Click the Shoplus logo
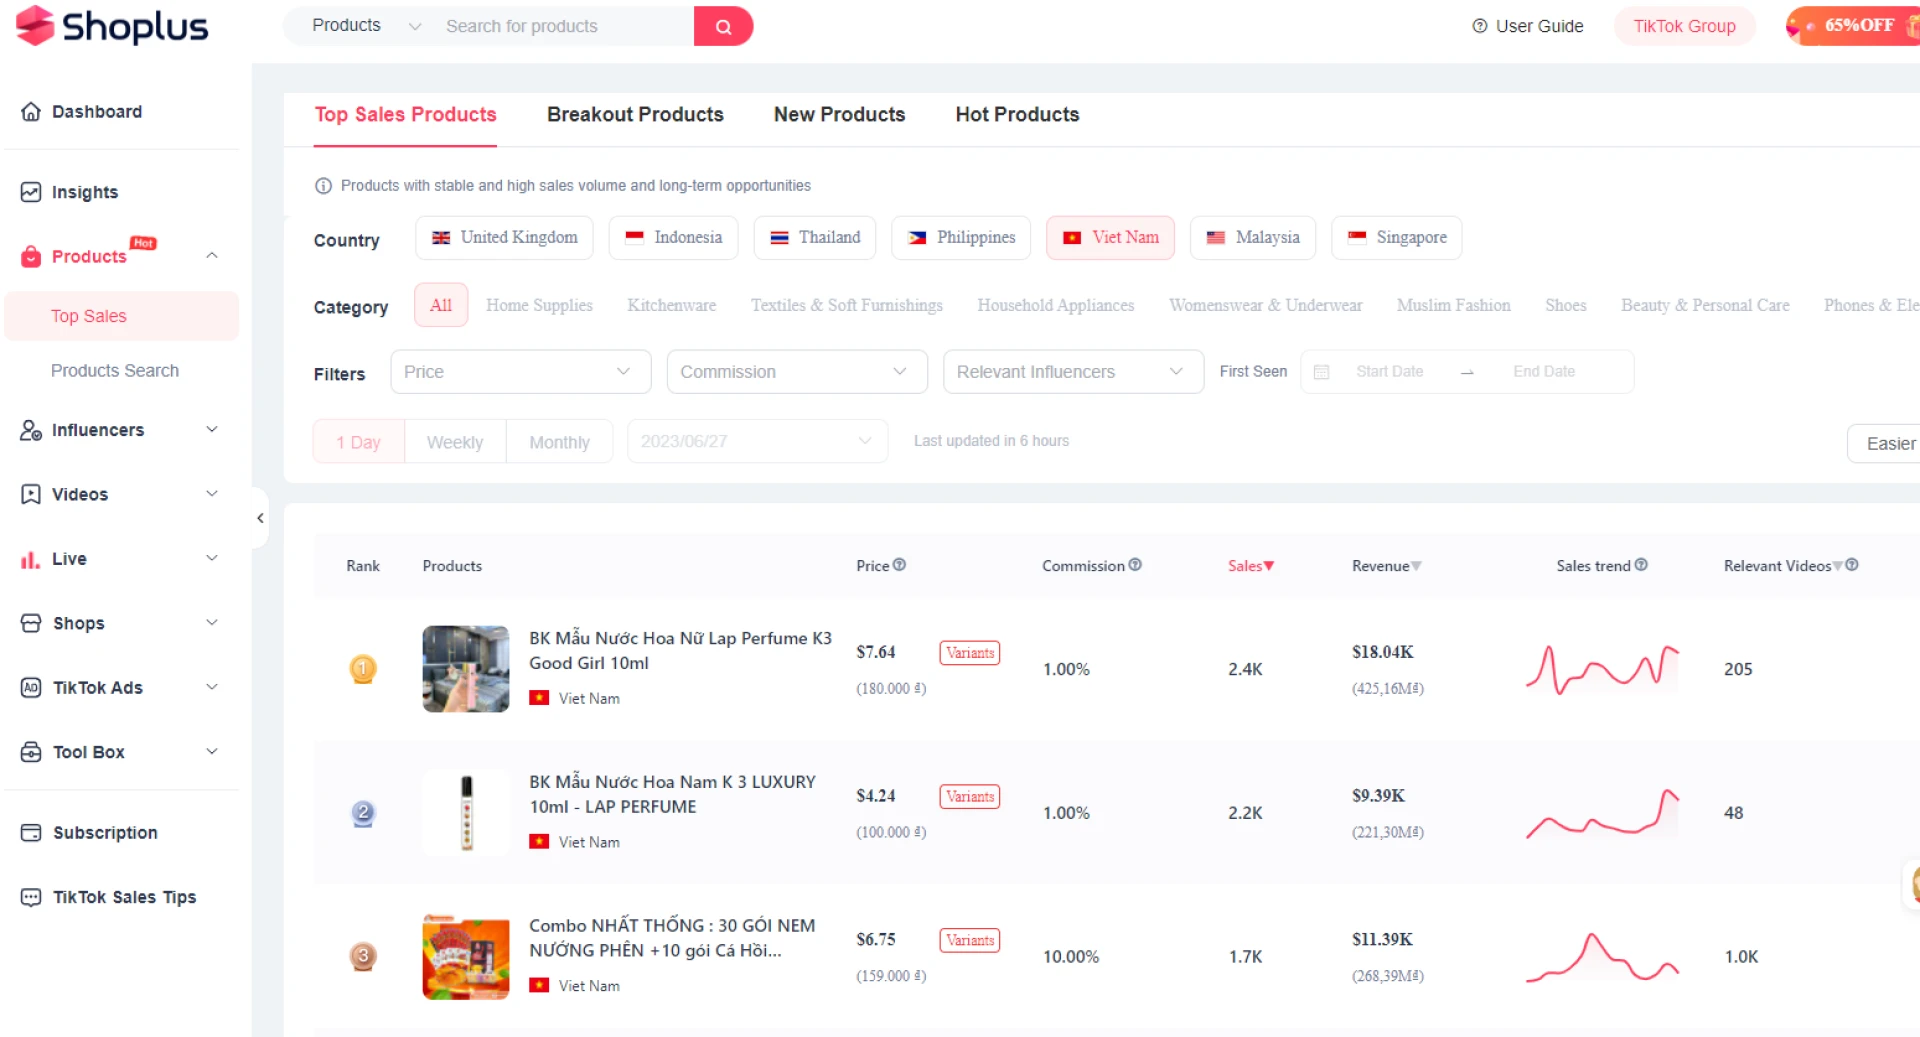The image size is (1920, 1037). (x=112, y=27)
